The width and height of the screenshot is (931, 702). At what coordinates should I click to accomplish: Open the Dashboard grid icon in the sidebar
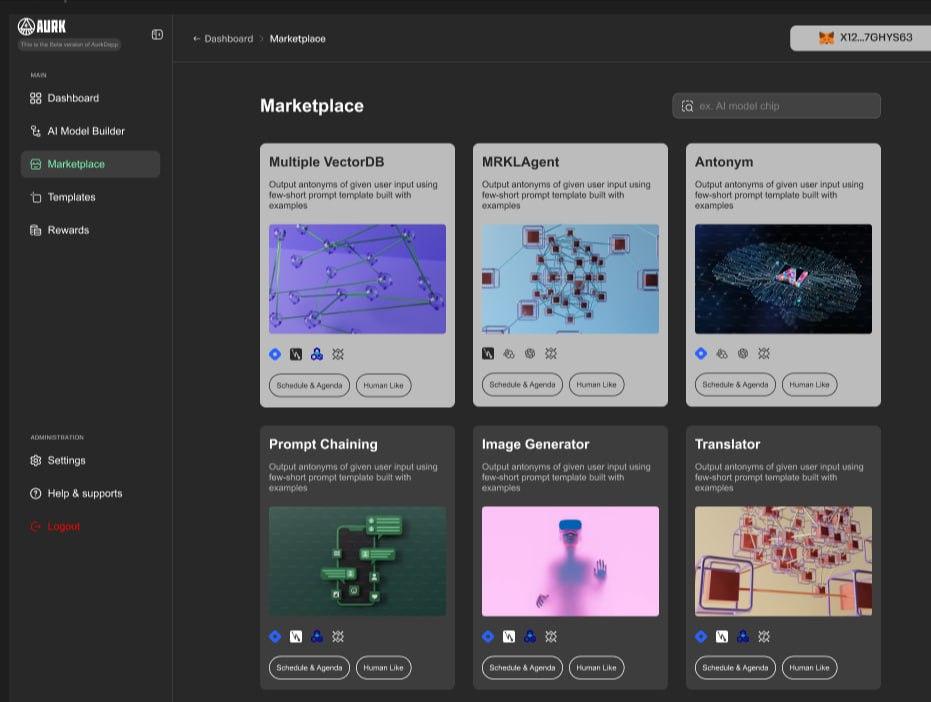[x=36, y=98]
